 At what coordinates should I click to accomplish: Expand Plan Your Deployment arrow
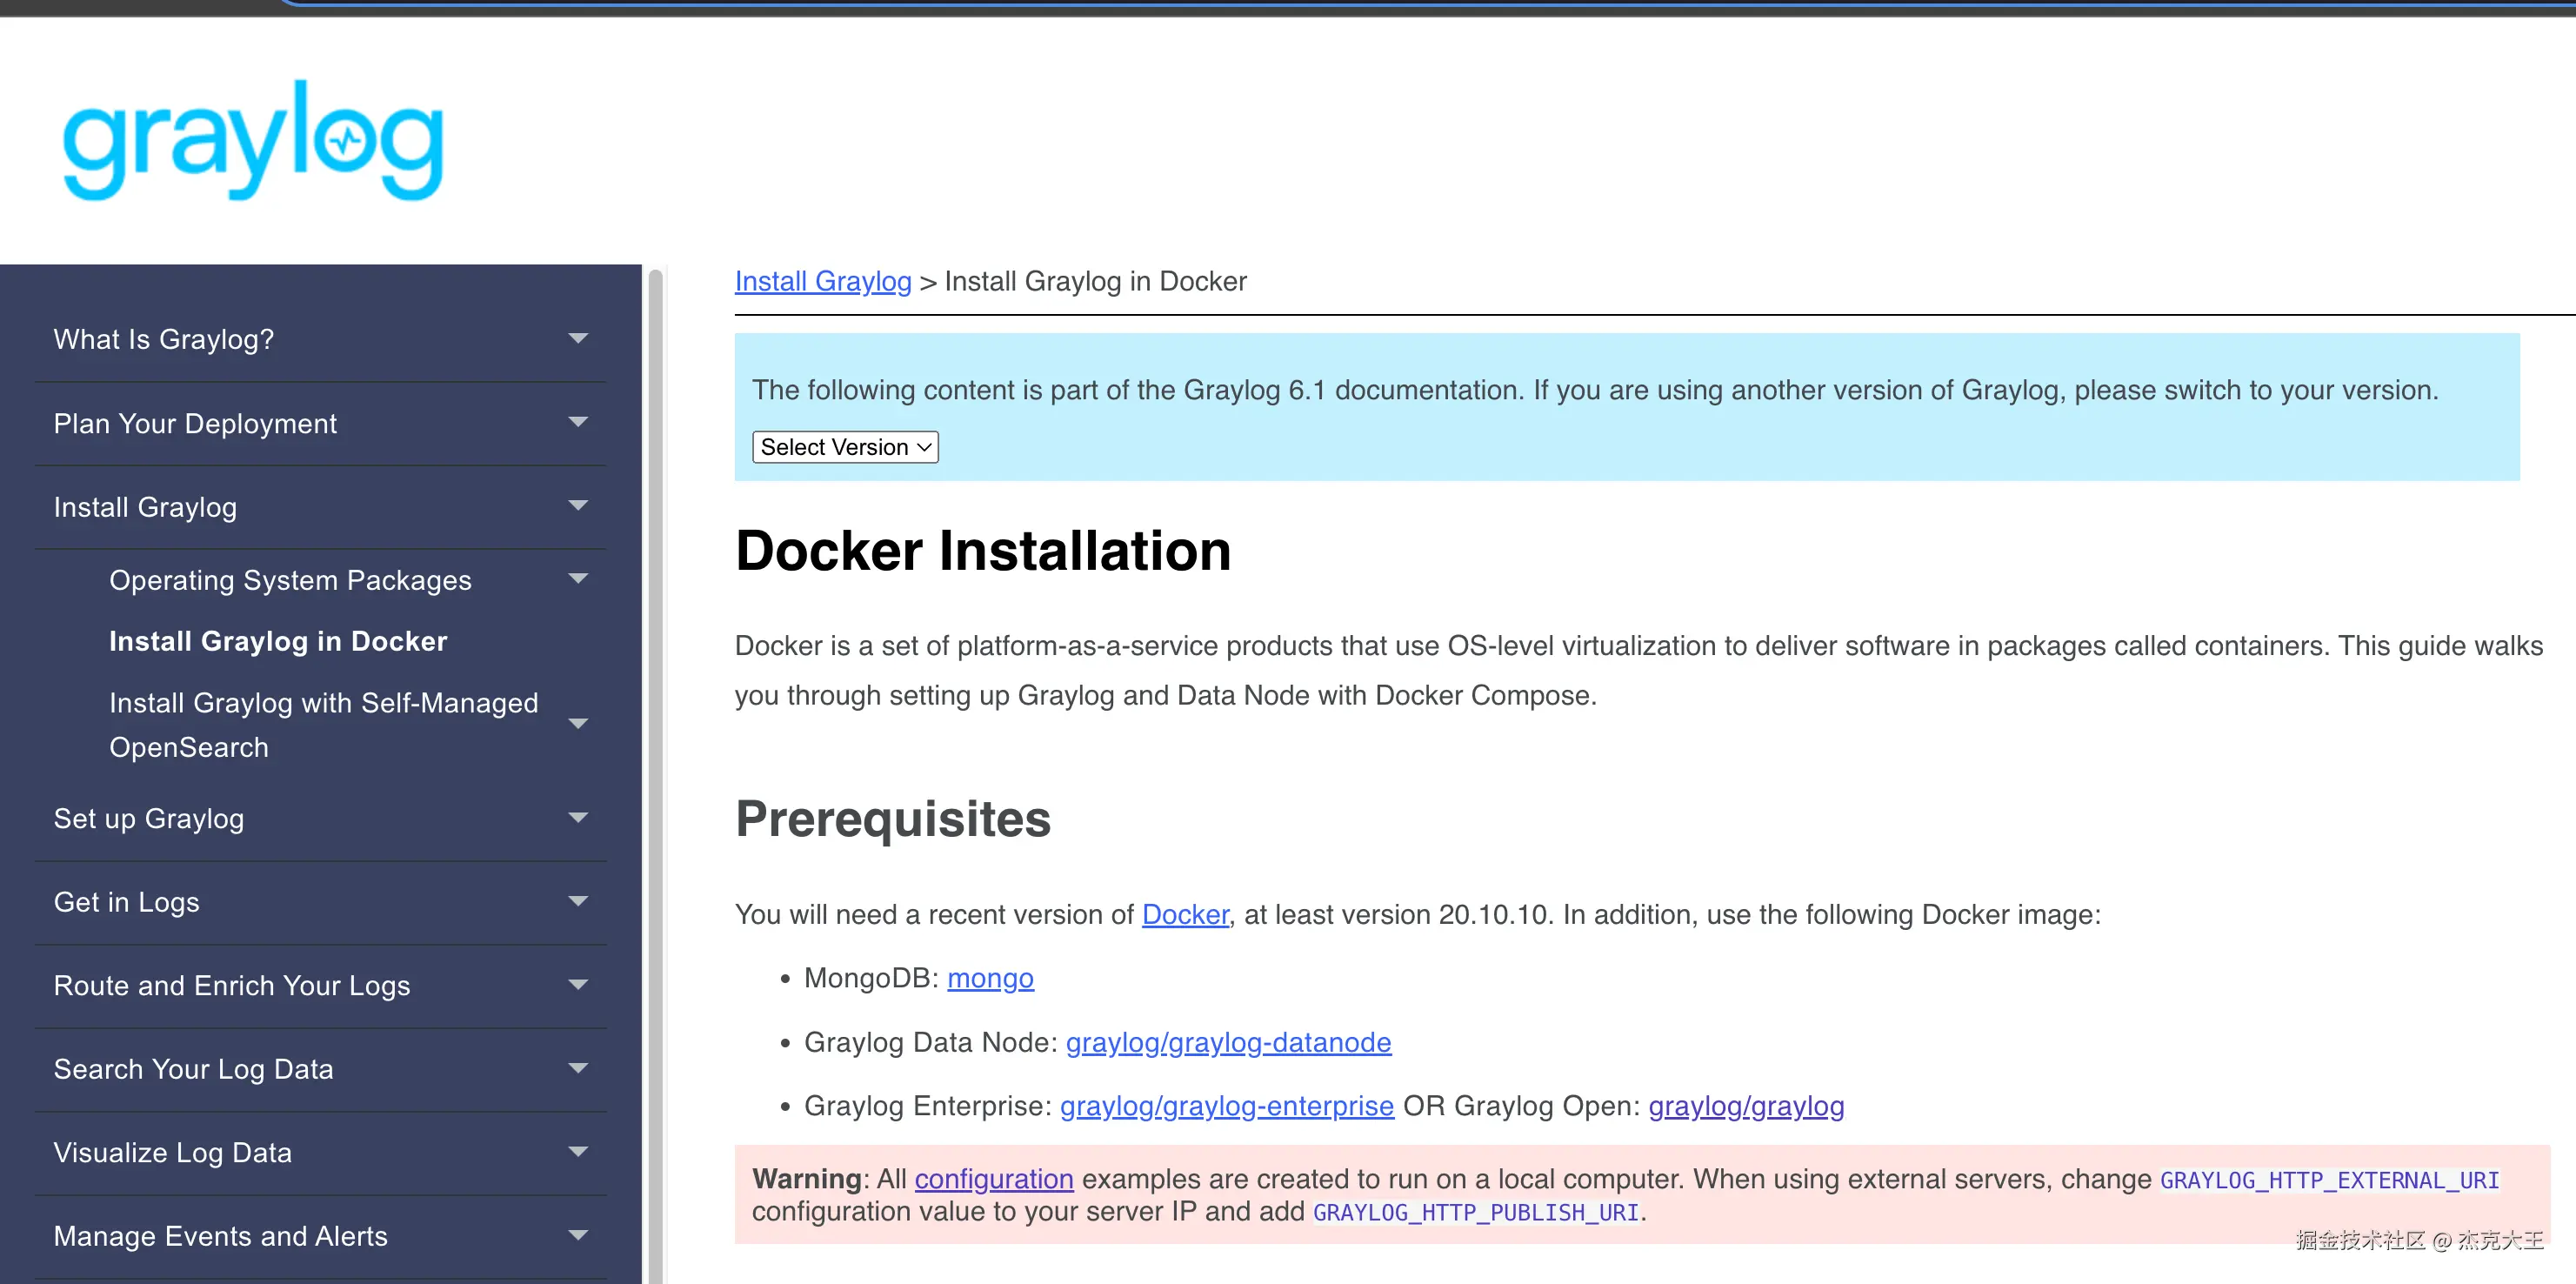click(x=577, y=422)
